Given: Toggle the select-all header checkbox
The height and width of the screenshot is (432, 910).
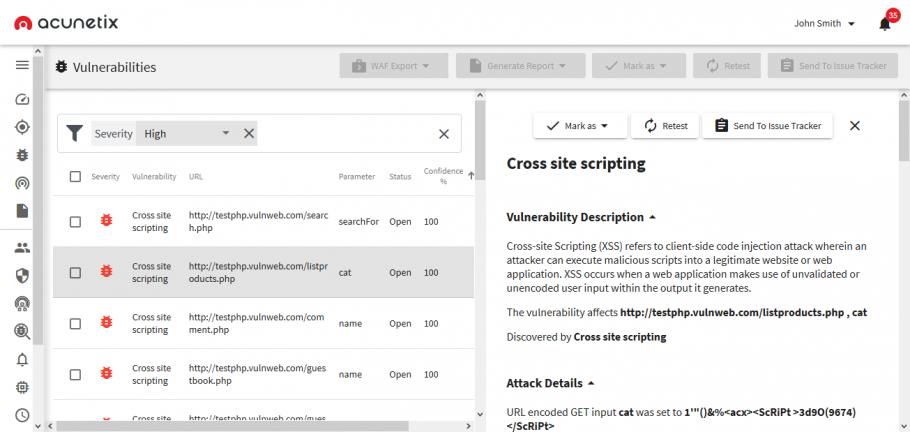Looking at the screenshot, I should [x=75, y=177].
